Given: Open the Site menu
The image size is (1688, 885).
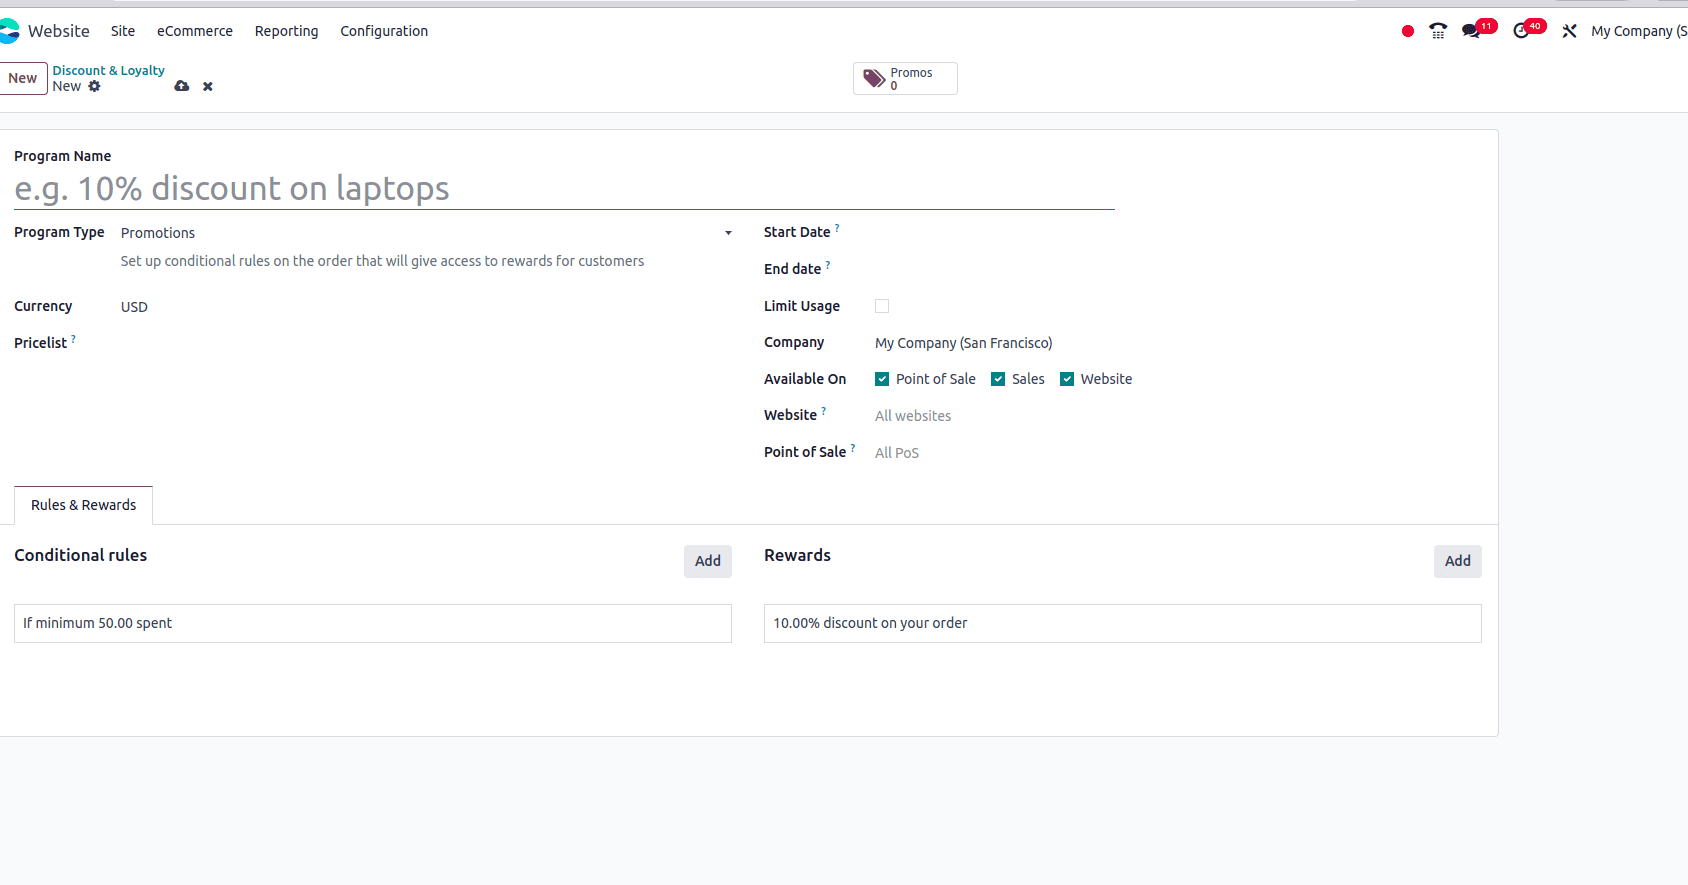Looking at the screenshot, I should [x=123, y=31].
